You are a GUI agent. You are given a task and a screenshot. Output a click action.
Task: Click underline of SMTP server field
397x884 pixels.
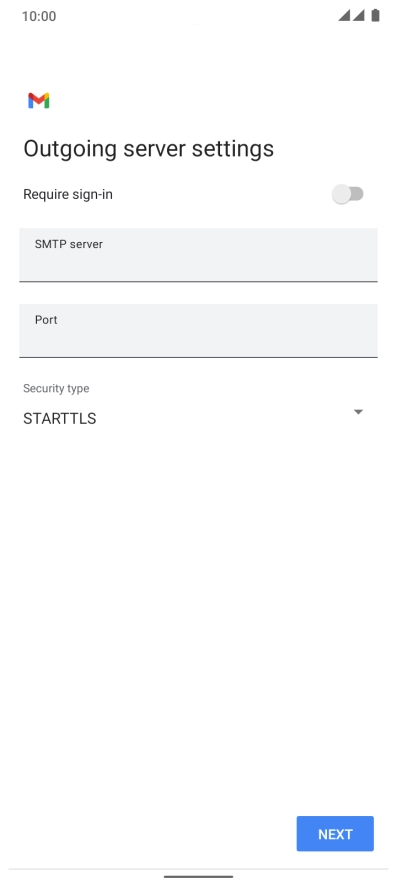(x=198, y=281)
